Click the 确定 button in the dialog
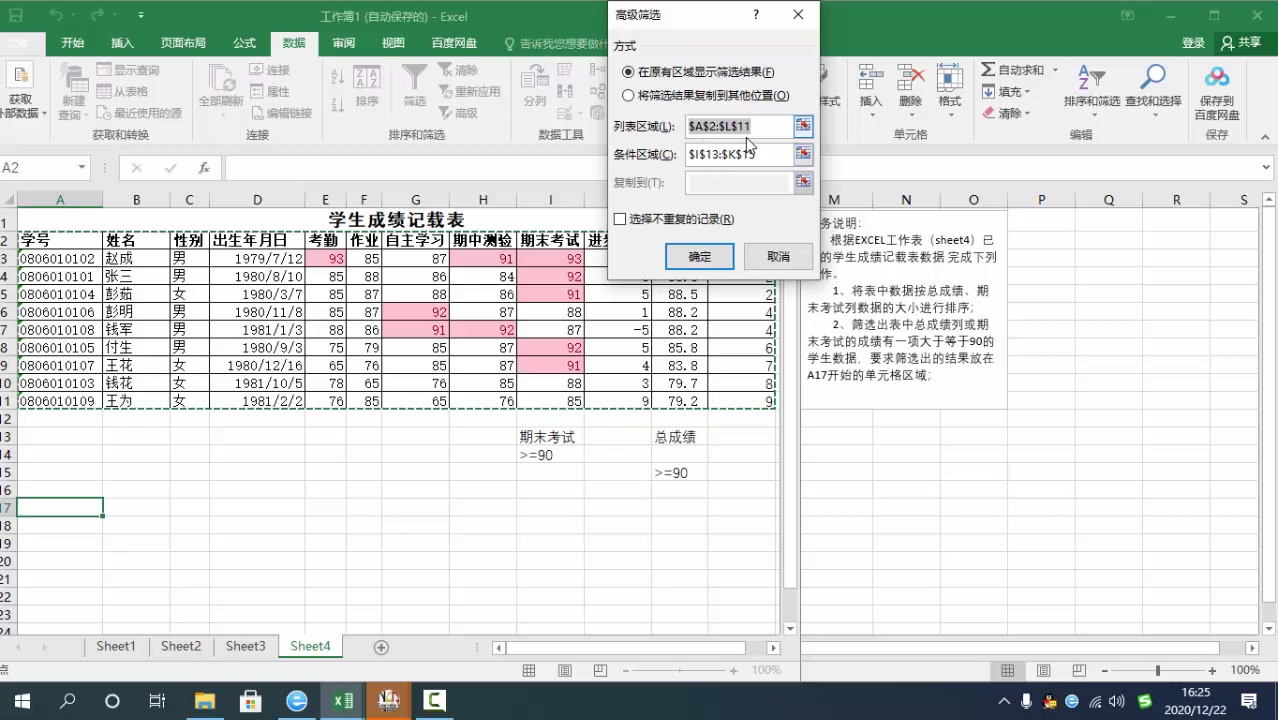This screenshot has width=1278, height=720. (699, 256)
